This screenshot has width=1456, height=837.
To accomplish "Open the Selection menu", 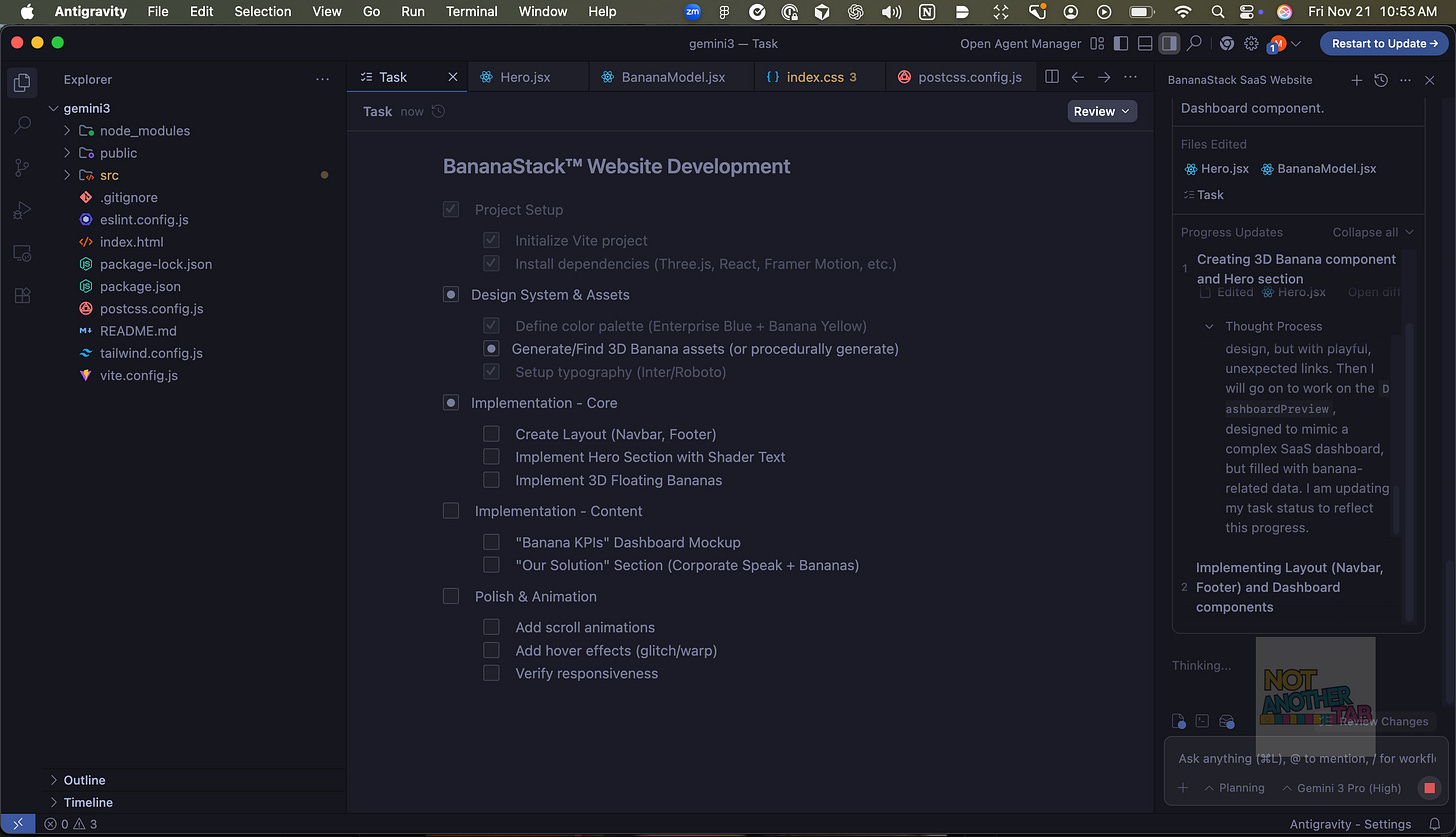I will (263, 11).
